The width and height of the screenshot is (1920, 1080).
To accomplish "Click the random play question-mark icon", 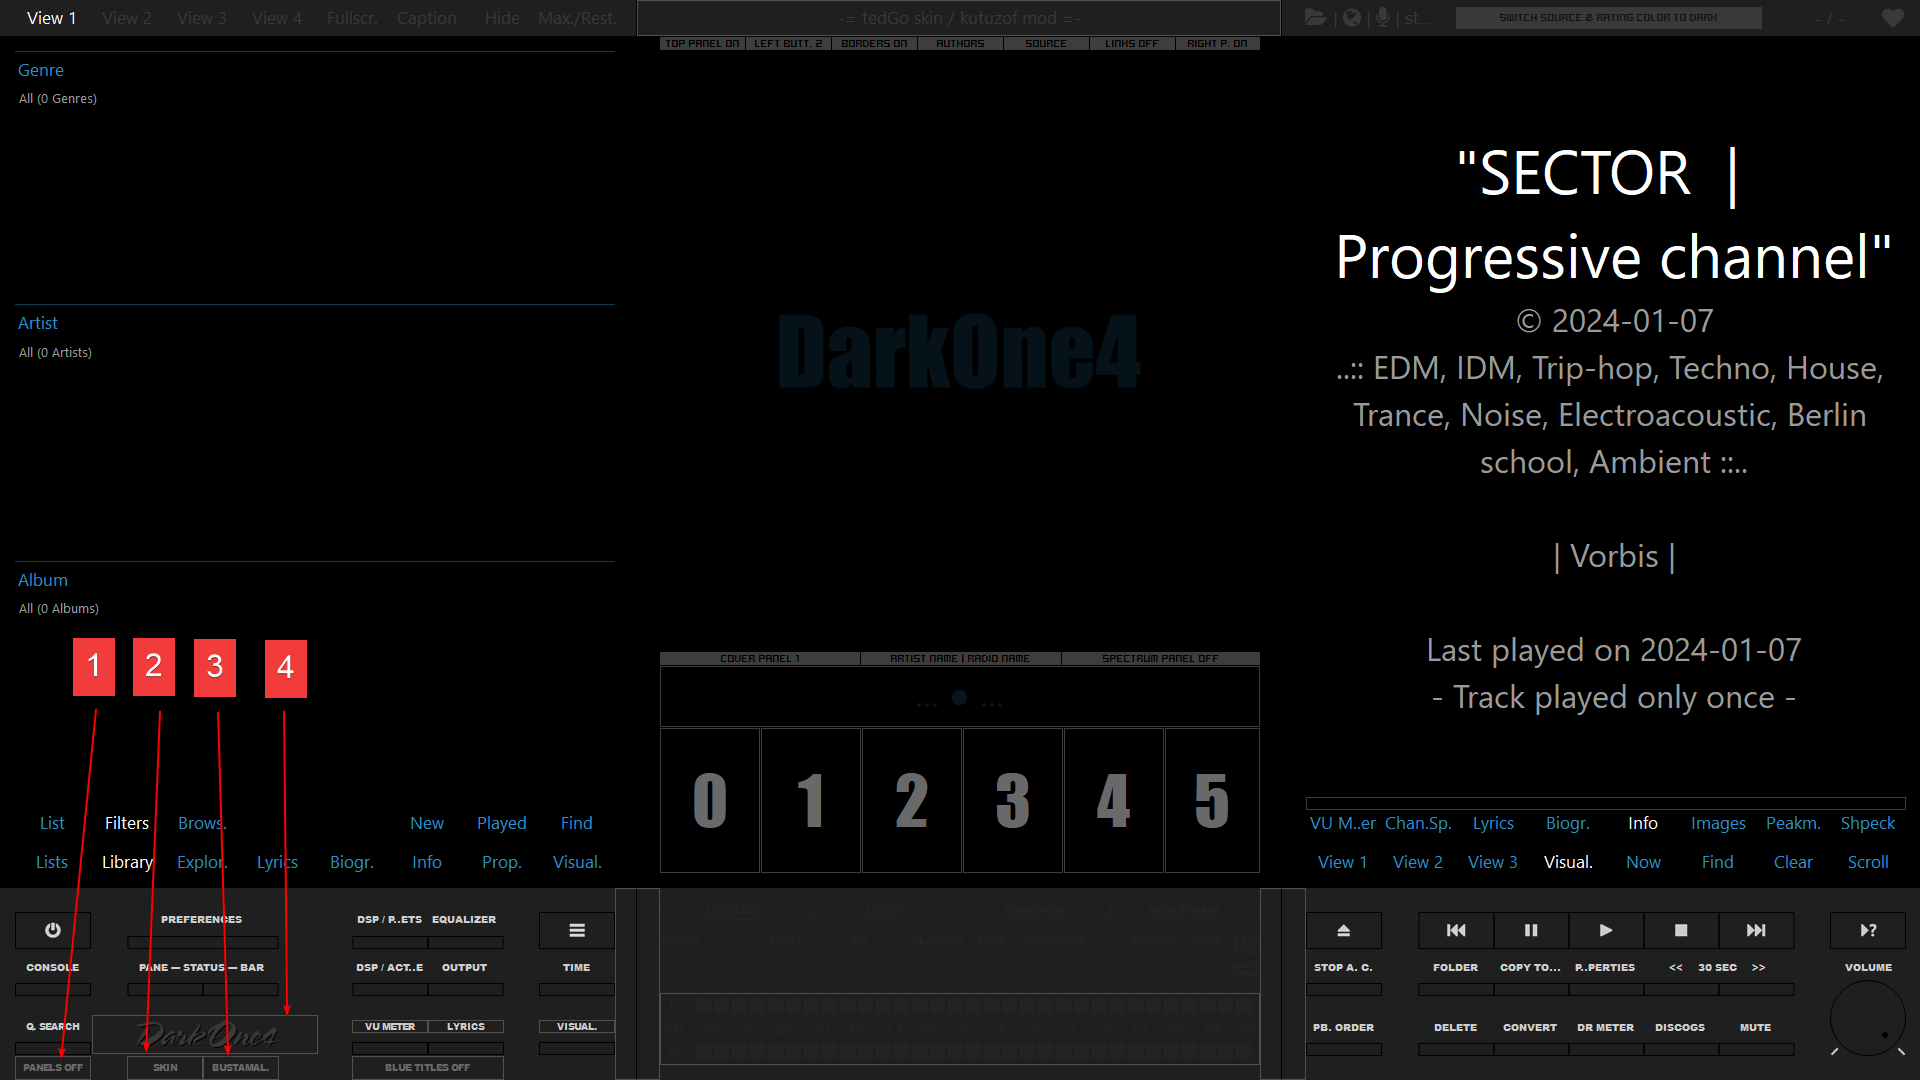I will pos(1868,930).
